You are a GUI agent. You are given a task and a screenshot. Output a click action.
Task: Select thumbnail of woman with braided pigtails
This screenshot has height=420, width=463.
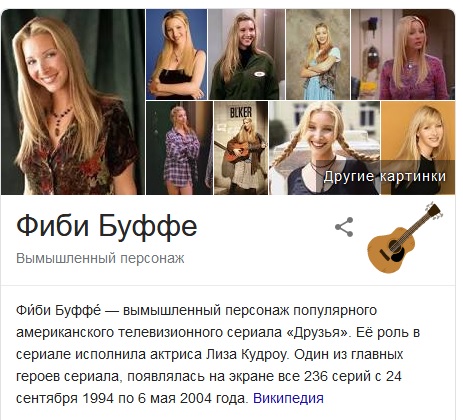pos(324,148)
